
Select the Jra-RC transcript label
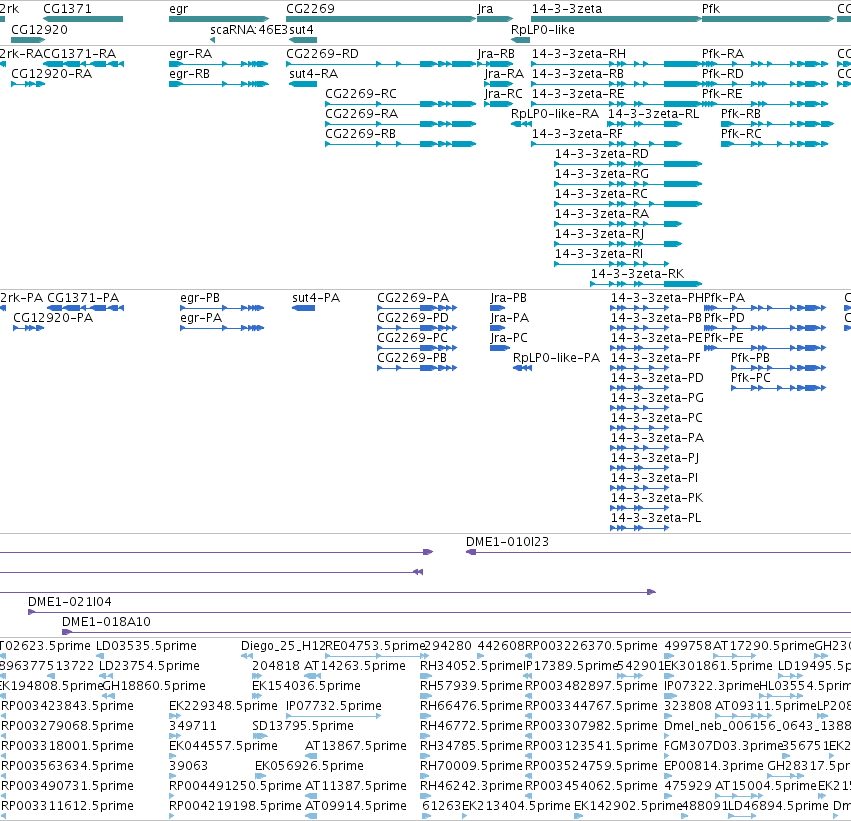point(504,93)
